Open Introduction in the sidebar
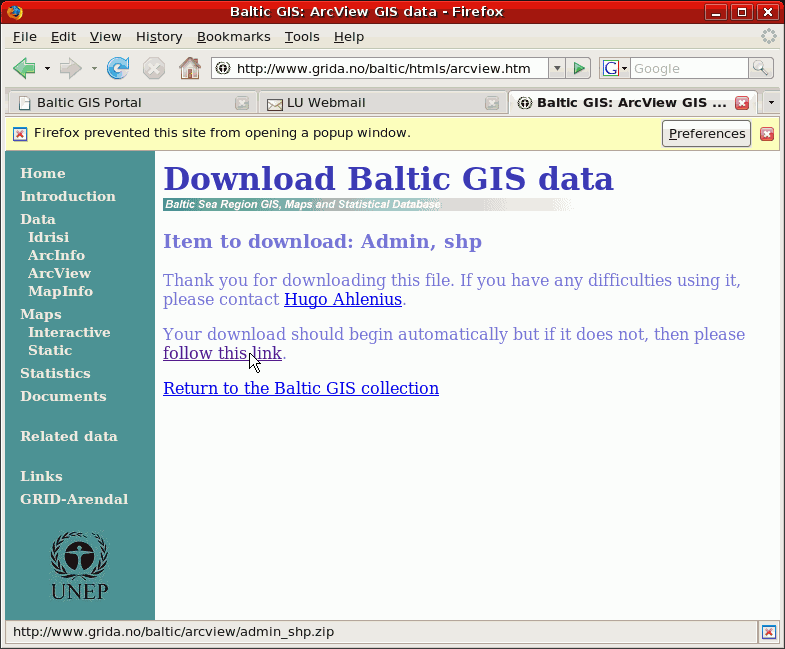This screenshot has width=785, height=649. coord(68,196)
